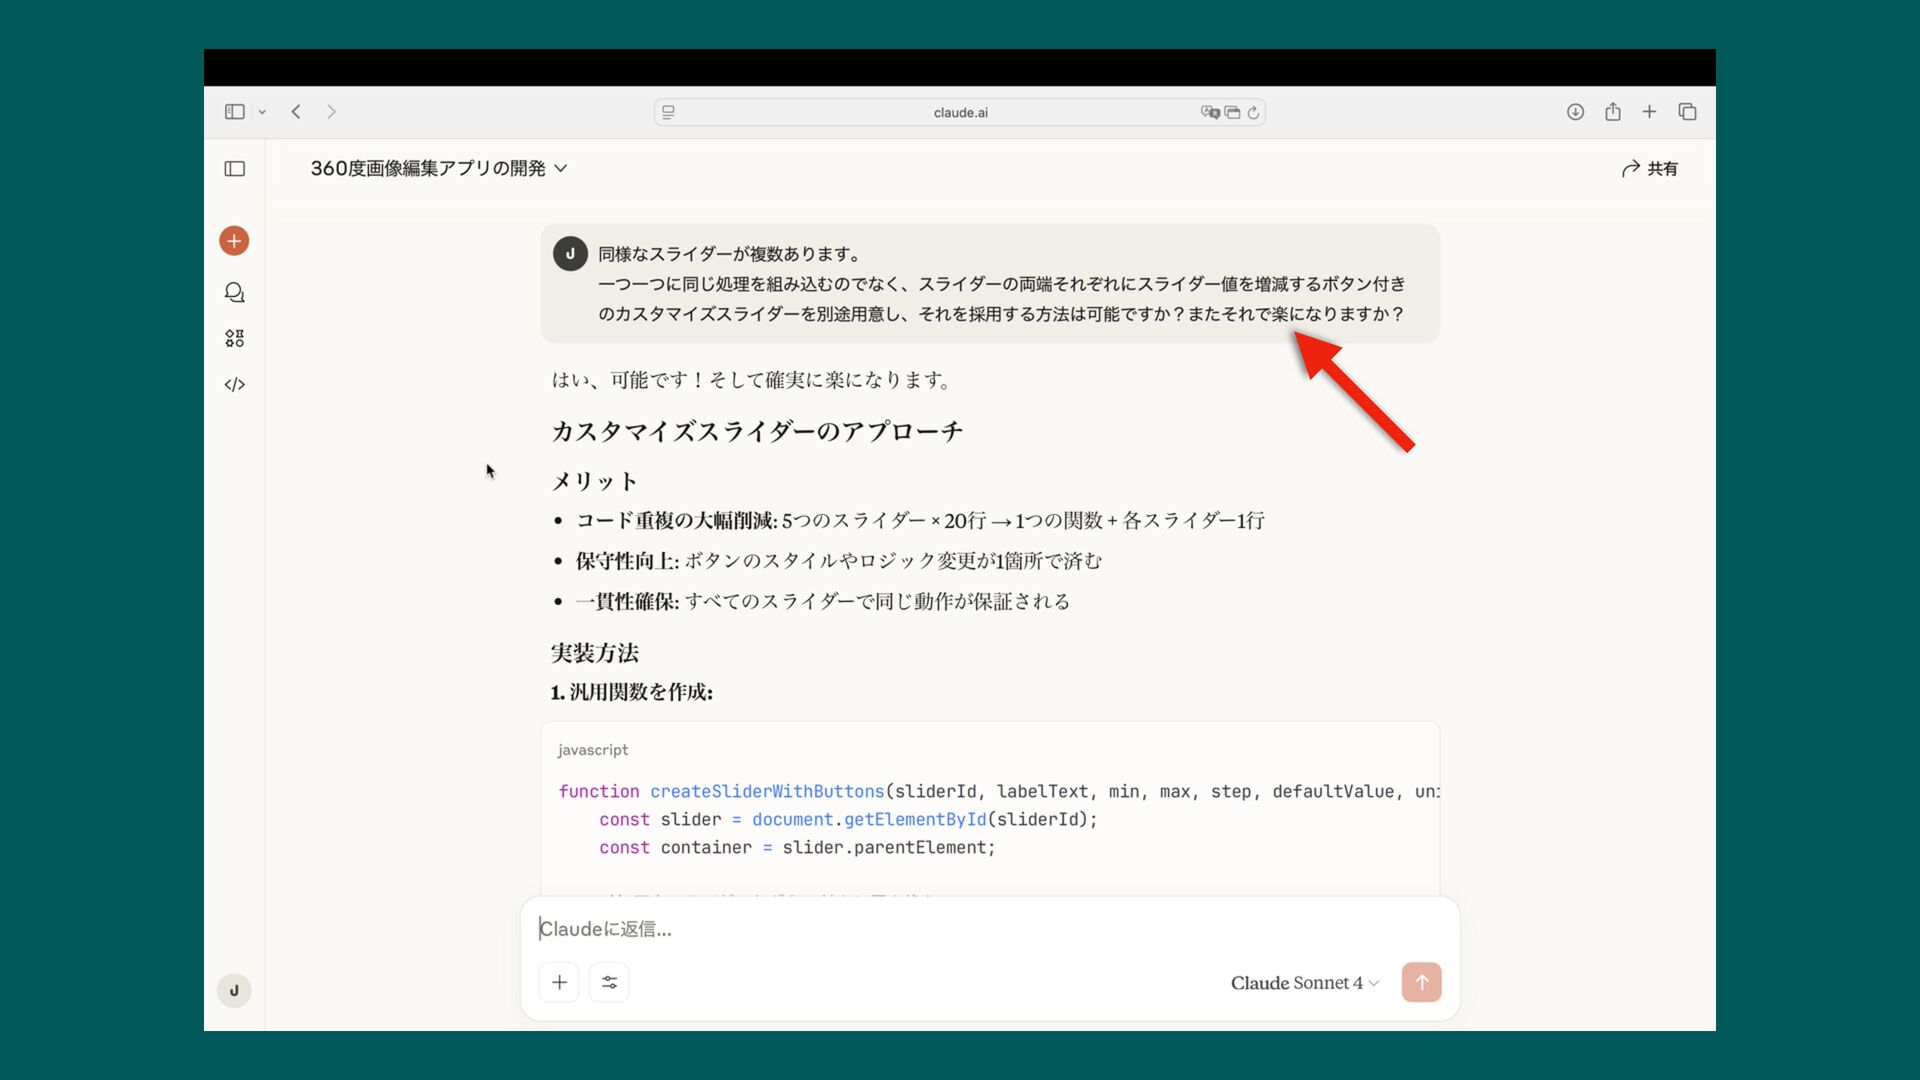Click heading カスタマイズスライダーのアプローチ
This screenshot has height=1080, width=1920.
click(x=757, y=431)
